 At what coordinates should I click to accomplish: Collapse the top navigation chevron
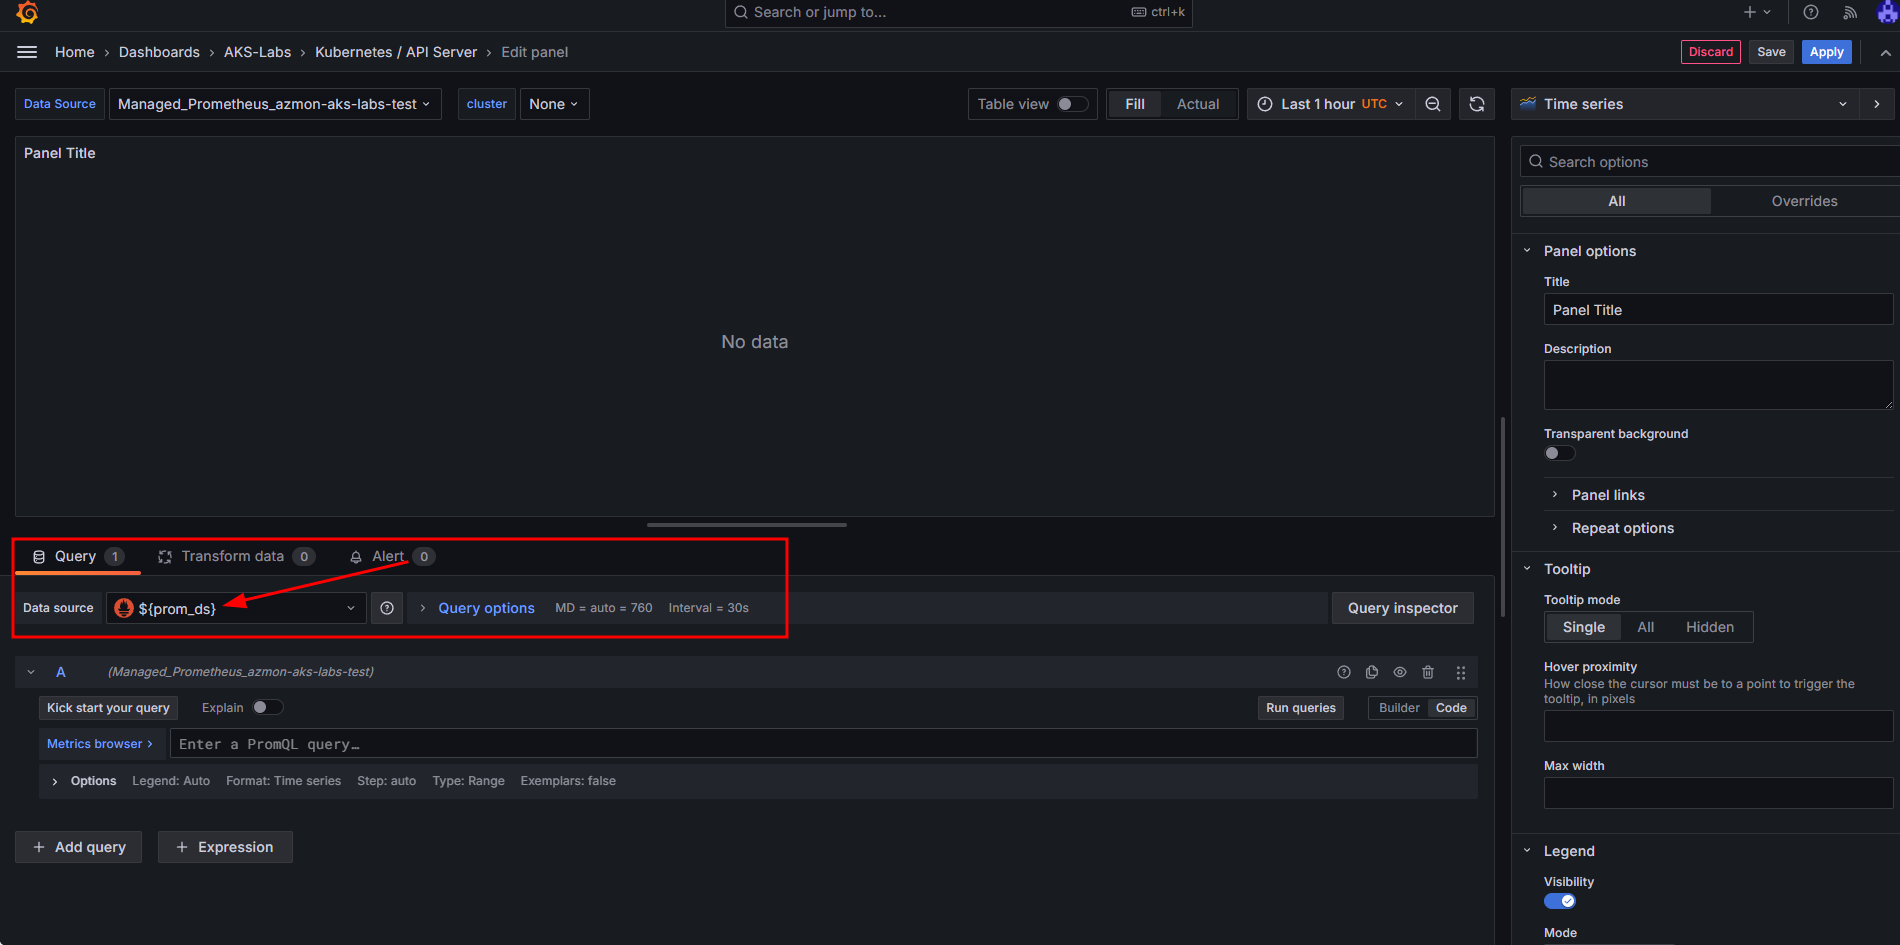click(1885, 52)
